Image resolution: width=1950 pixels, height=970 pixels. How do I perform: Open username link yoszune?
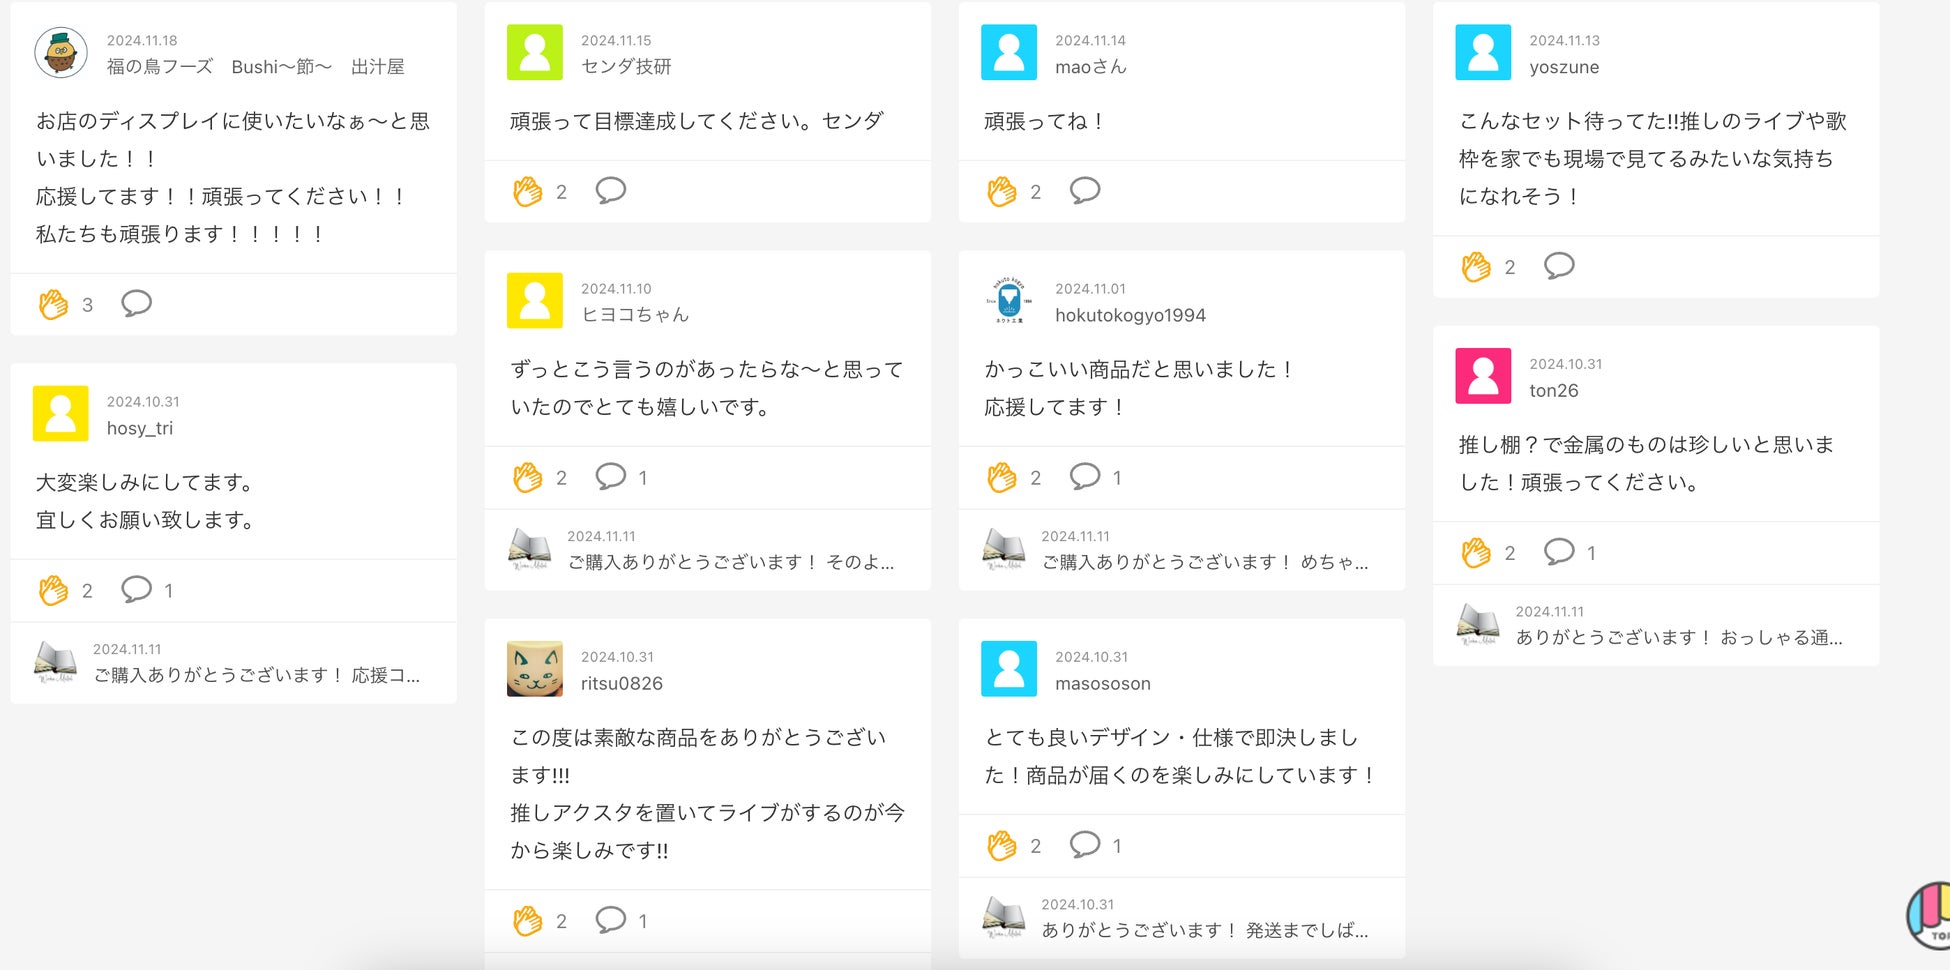pos(1564,67)
